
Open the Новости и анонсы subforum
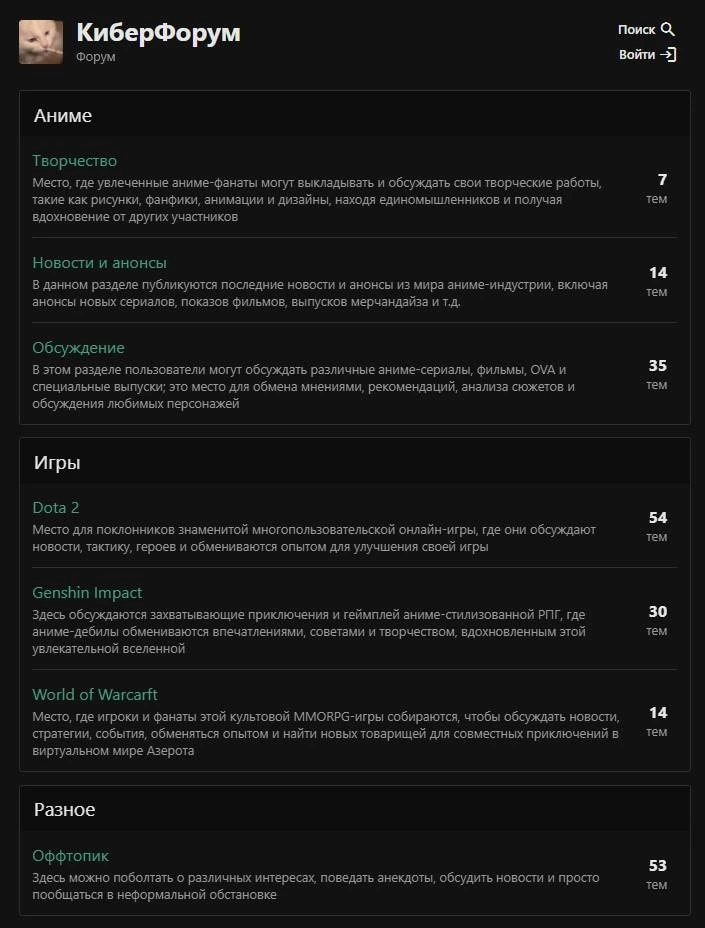tap(99, 262)
